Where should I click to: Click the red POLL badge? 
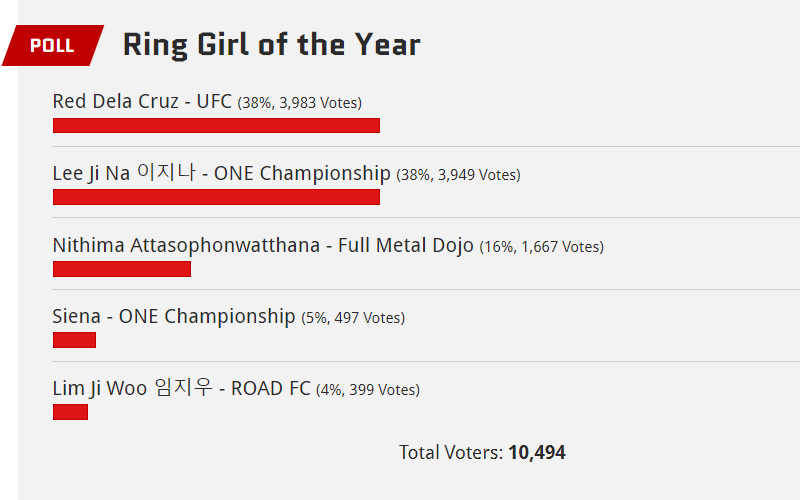53,45
